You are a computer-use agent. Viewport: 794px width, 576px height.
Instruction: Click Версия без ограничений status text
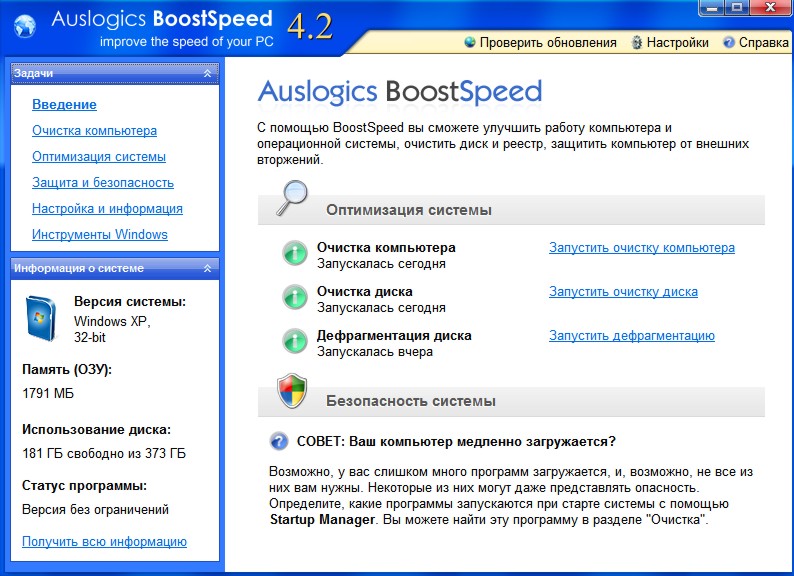95,510
